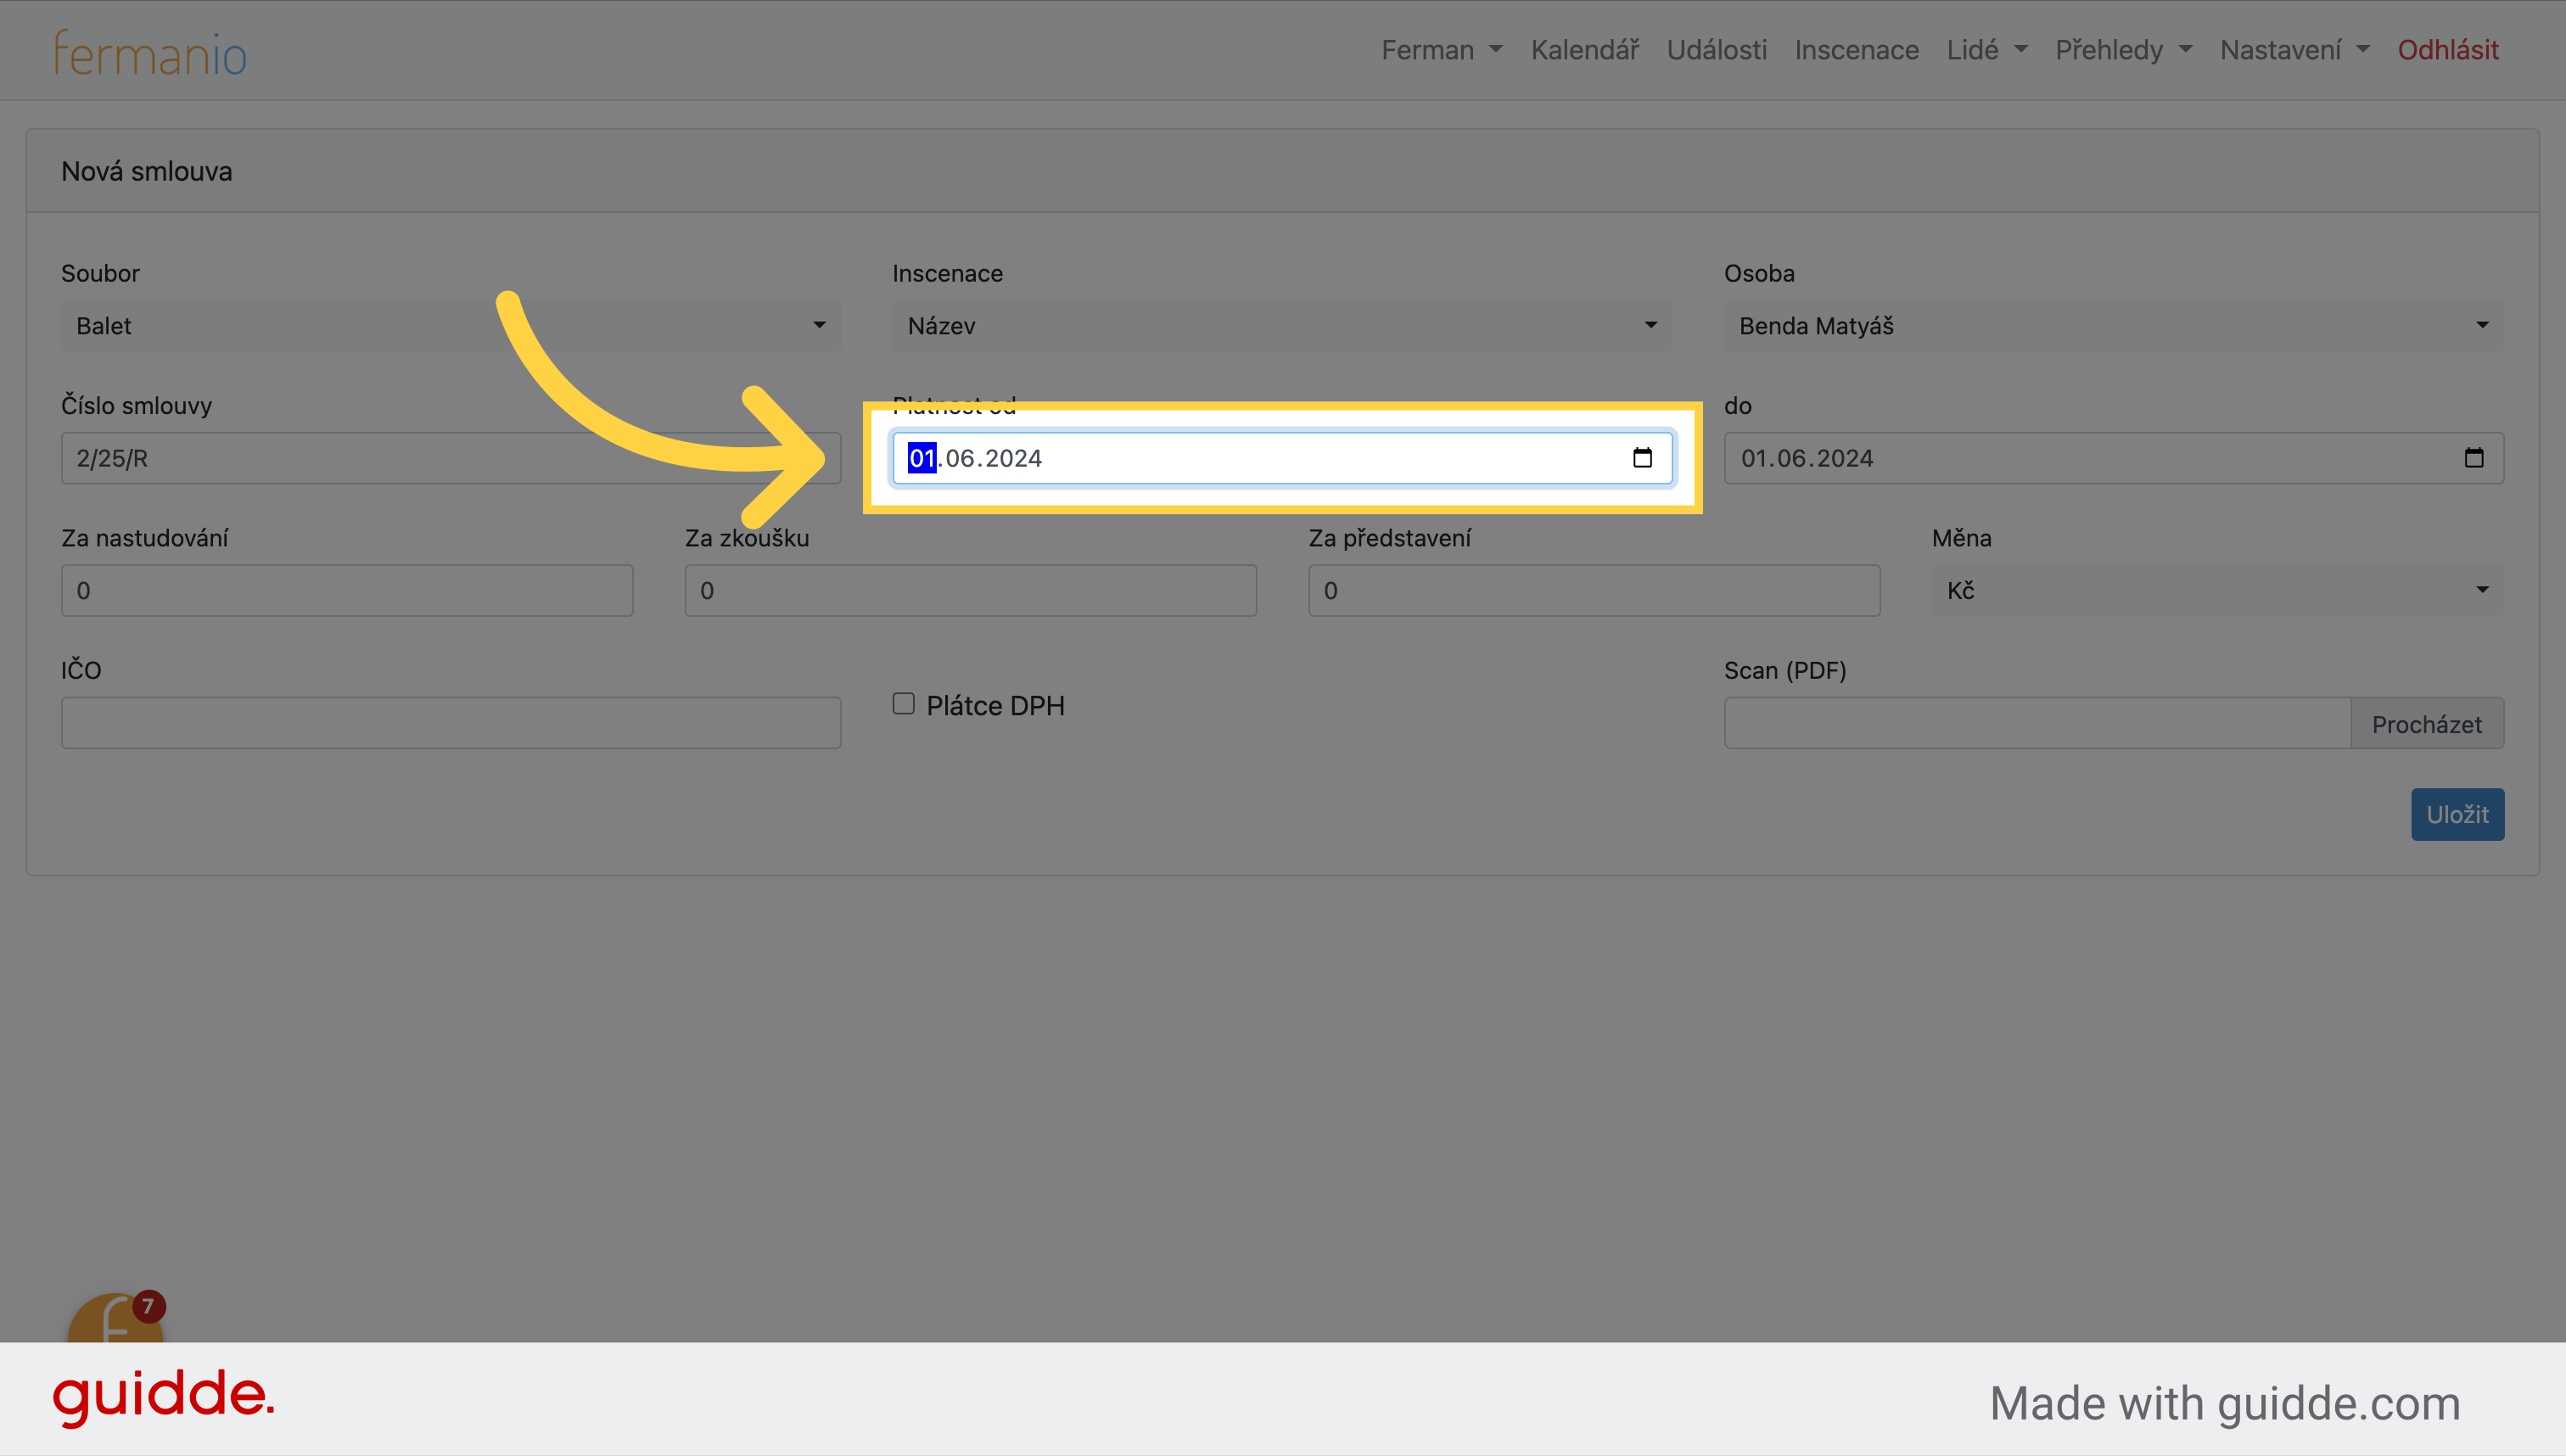Screen dimensions: 2566x1456
Task: Expand the Lidé menu
Action: pos(1986,50)
